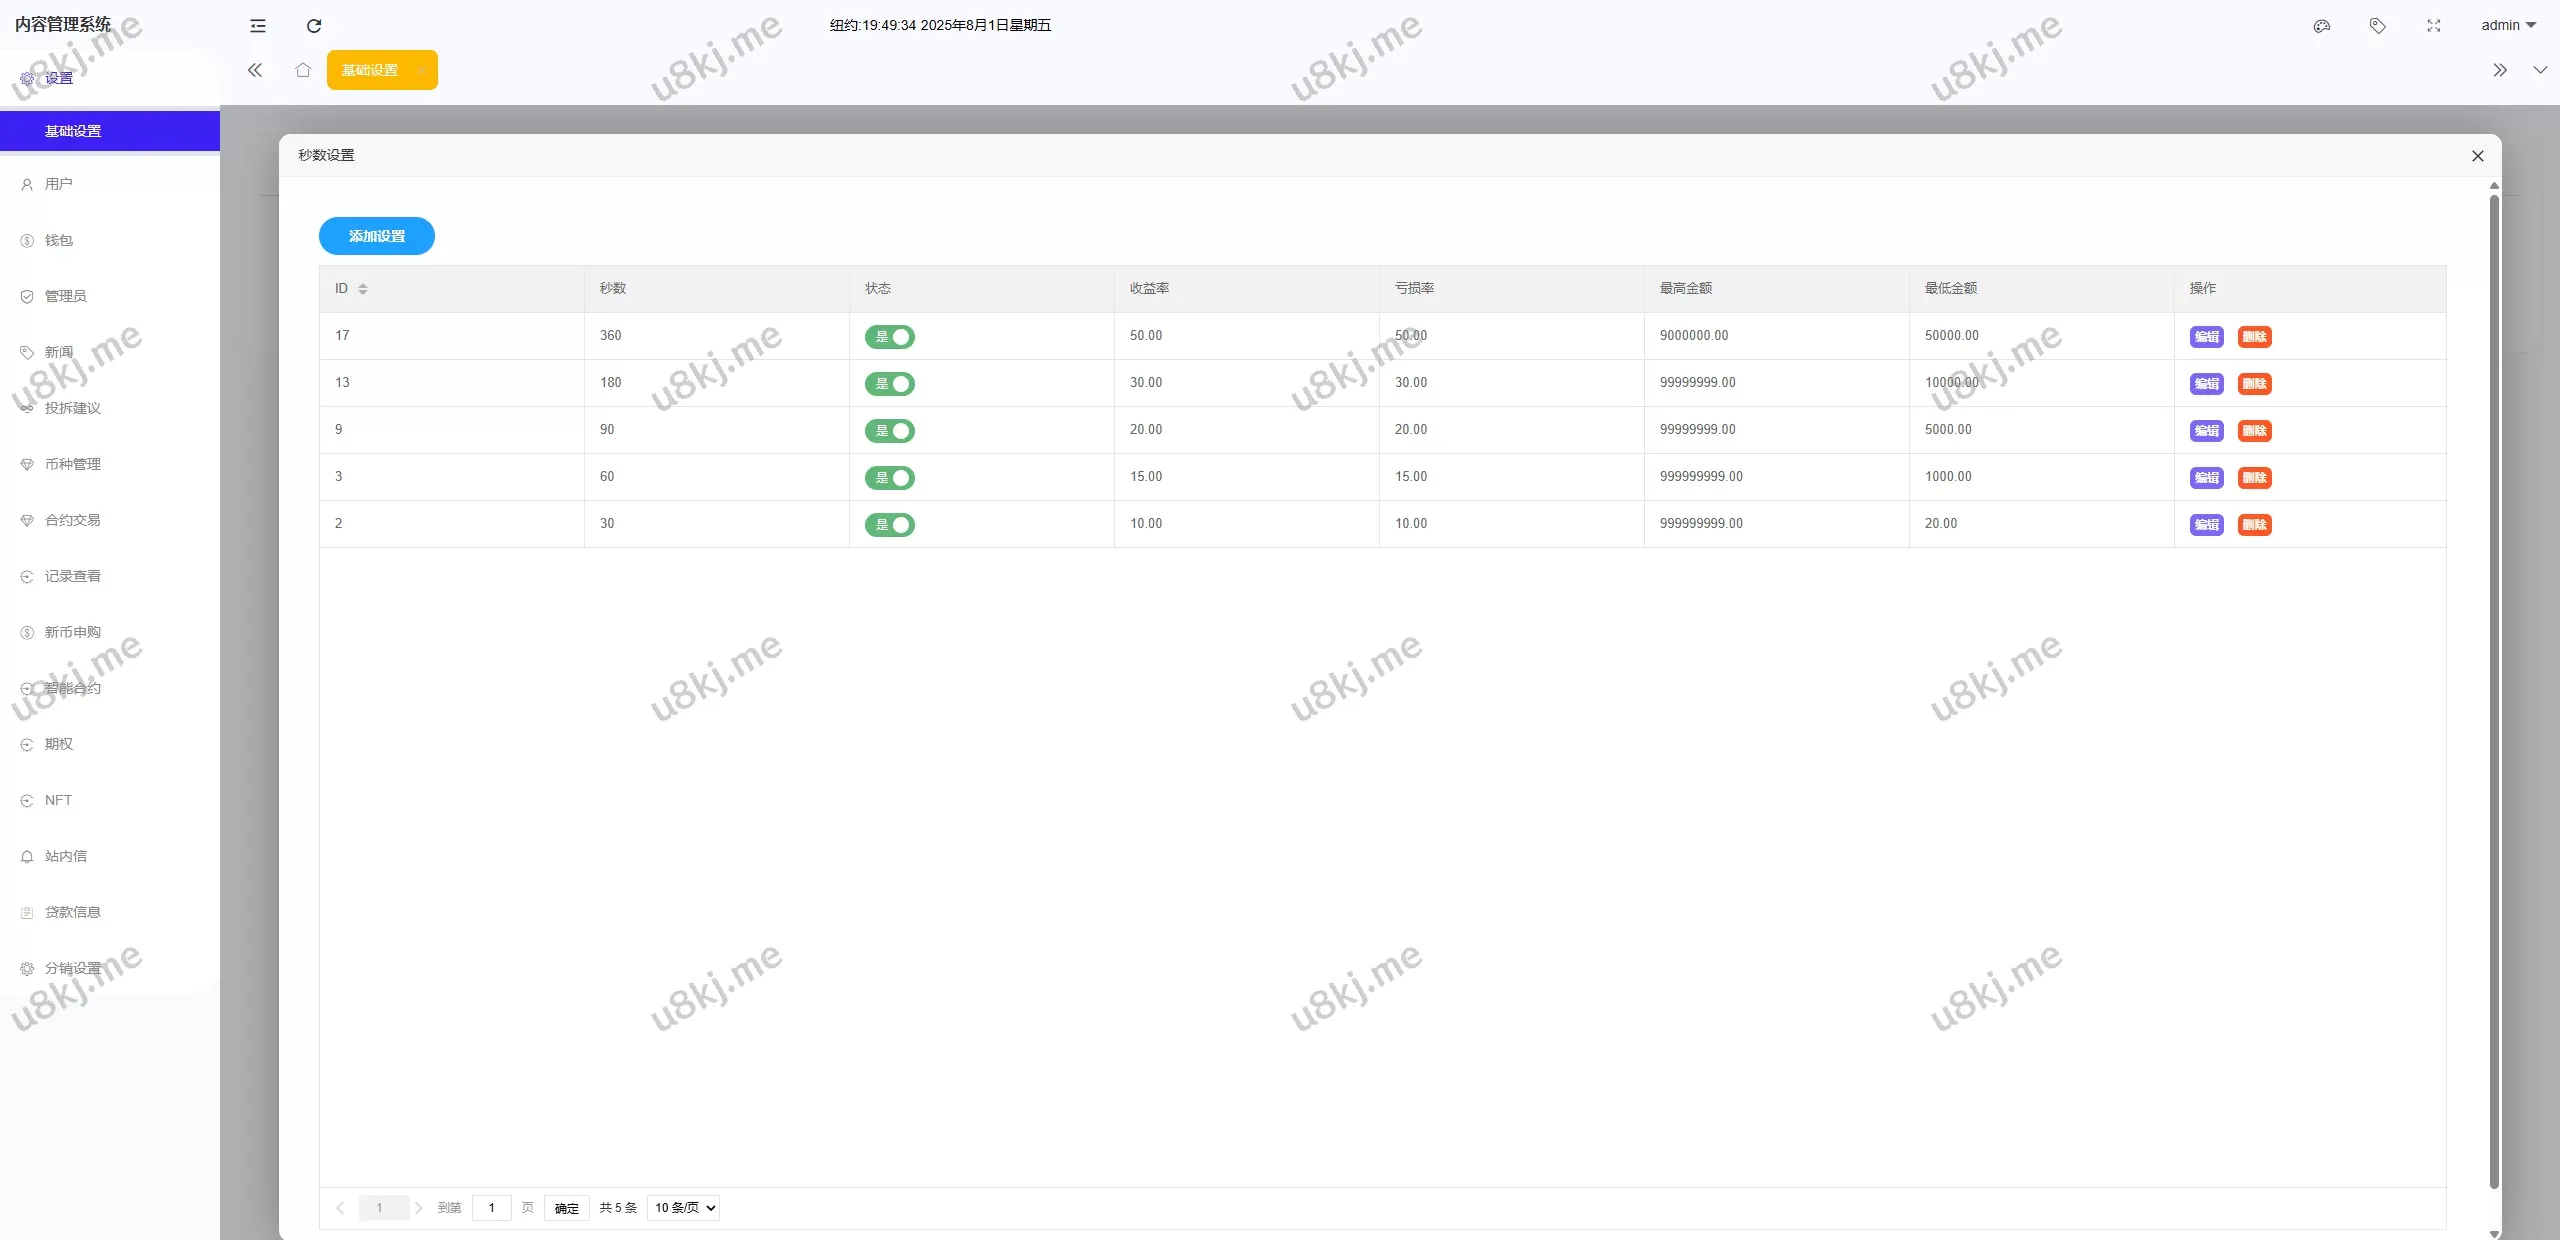Open the 10 条/页 page size dropdown
Viewport: 2560px width, 1240px height.
click(x=684, y=1208)
